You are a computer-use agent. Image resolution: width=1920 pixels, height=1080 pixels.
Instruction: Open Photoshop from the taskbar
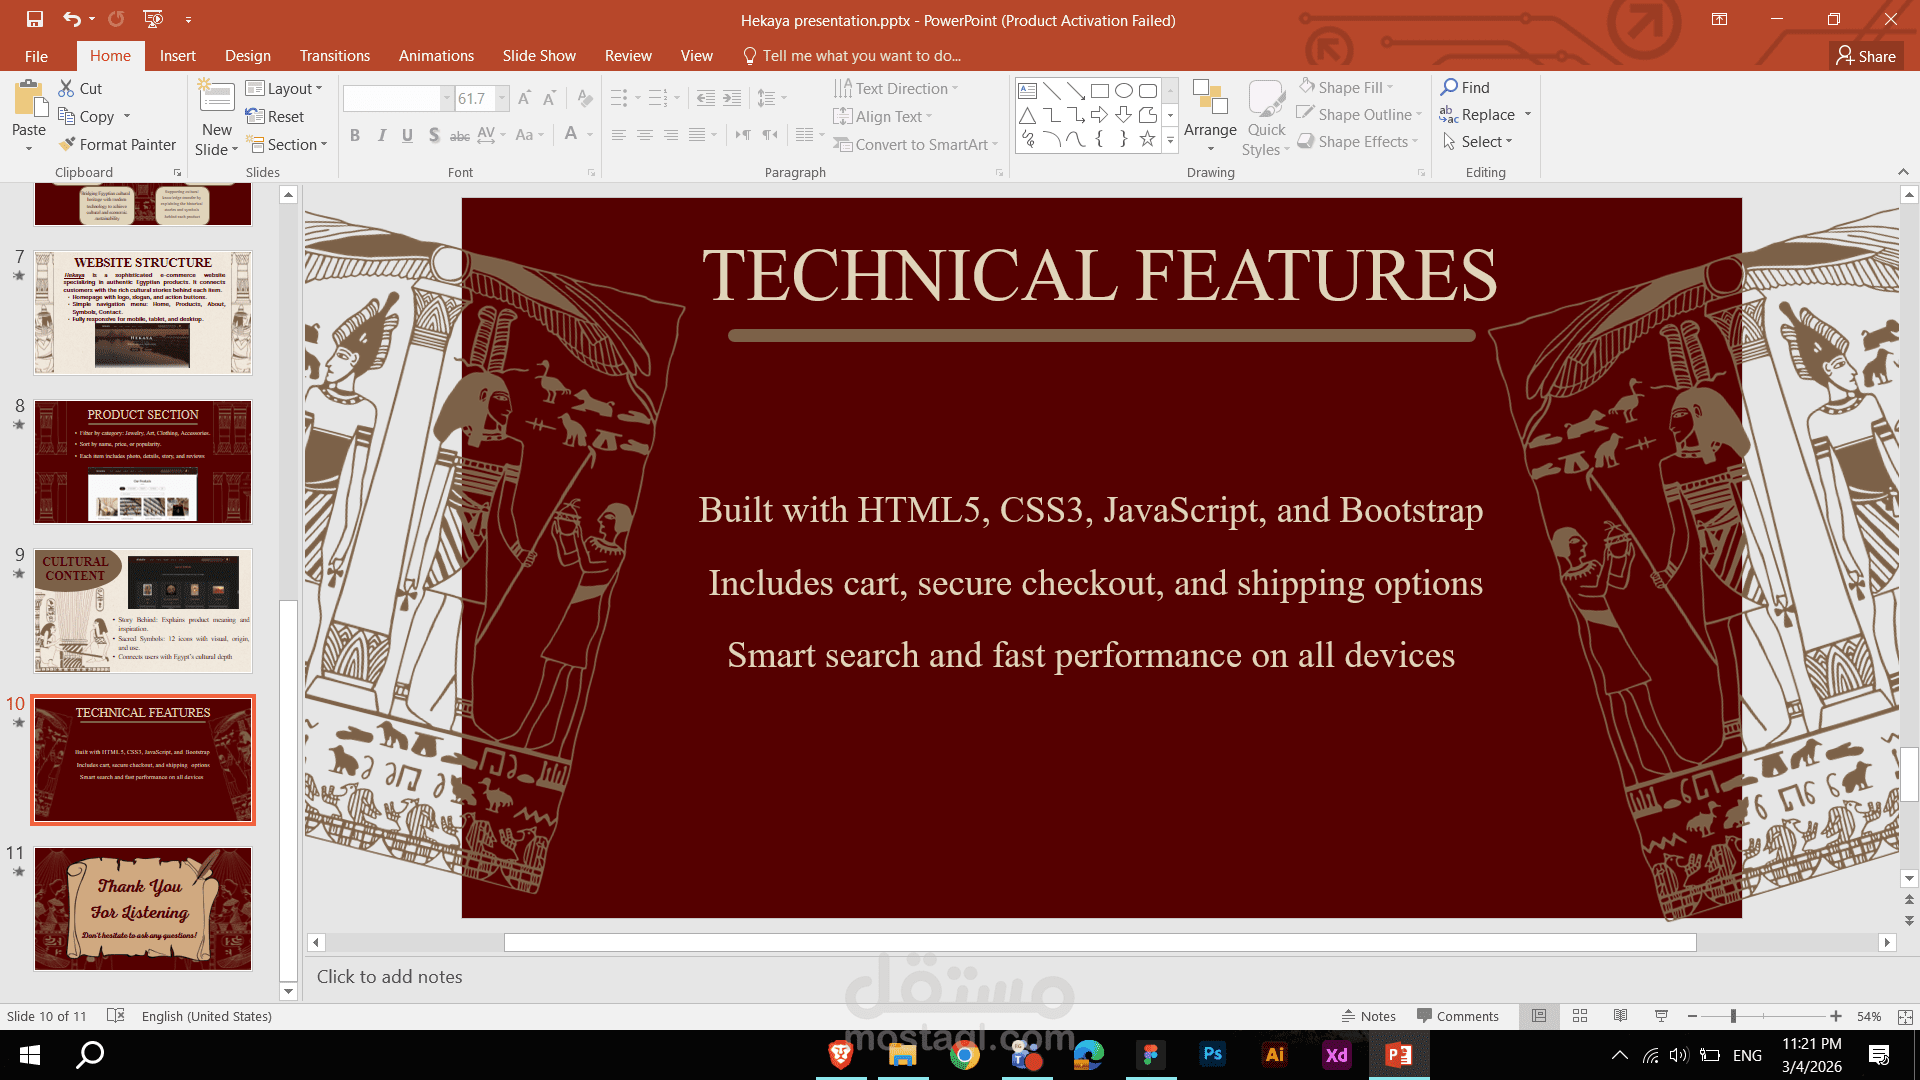(x=1212, y=1054)
